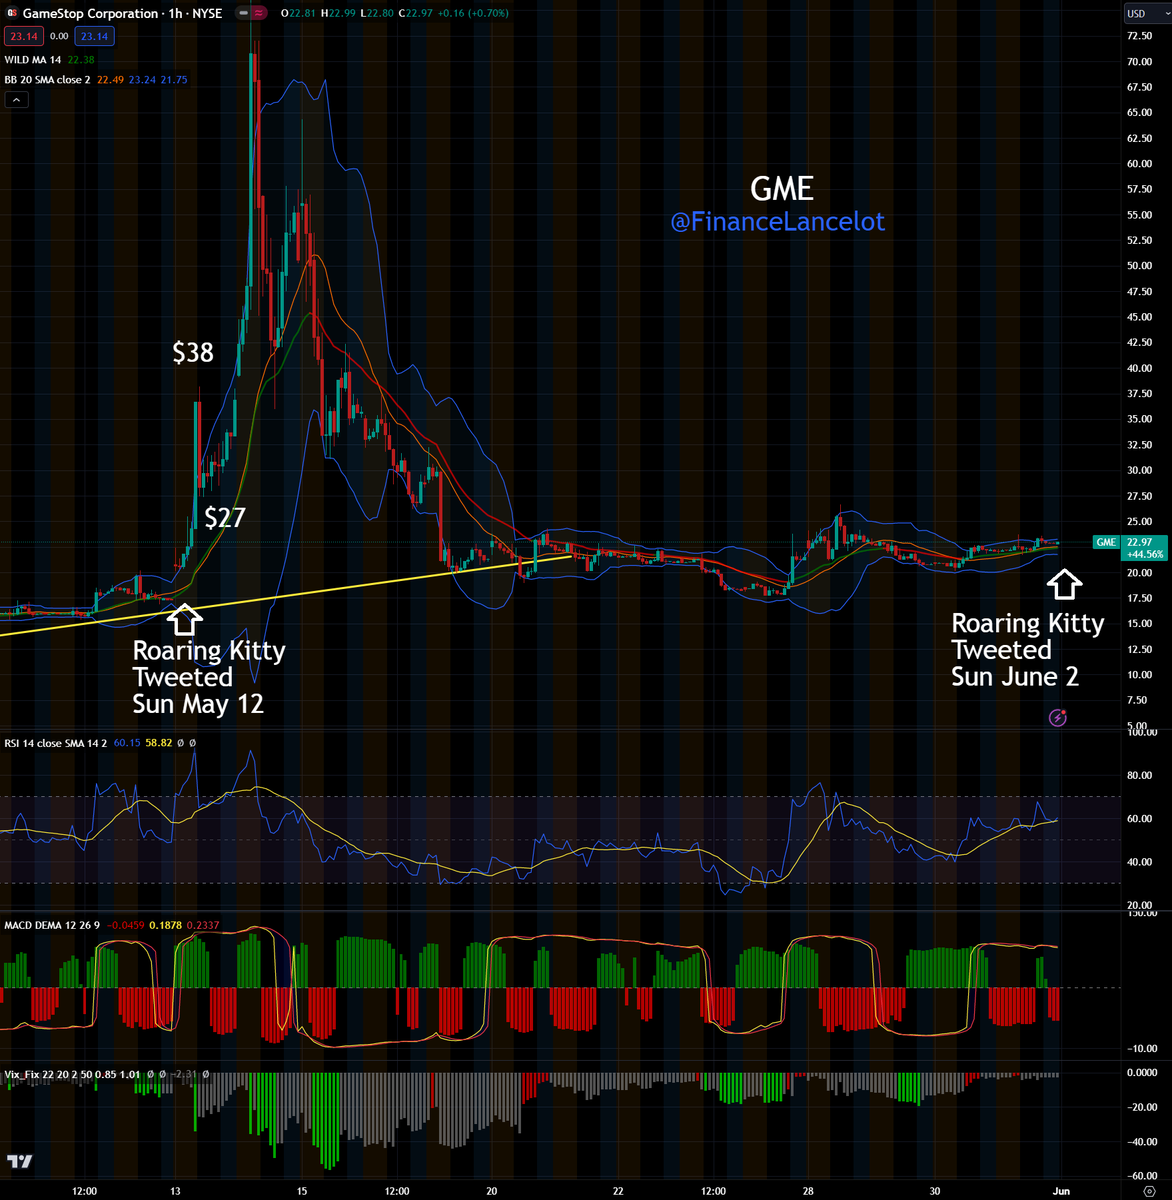Click the TradingView logo at bottom left
The height and width of the screenshot is (1200, 1172).
[x=18, y=1161]
